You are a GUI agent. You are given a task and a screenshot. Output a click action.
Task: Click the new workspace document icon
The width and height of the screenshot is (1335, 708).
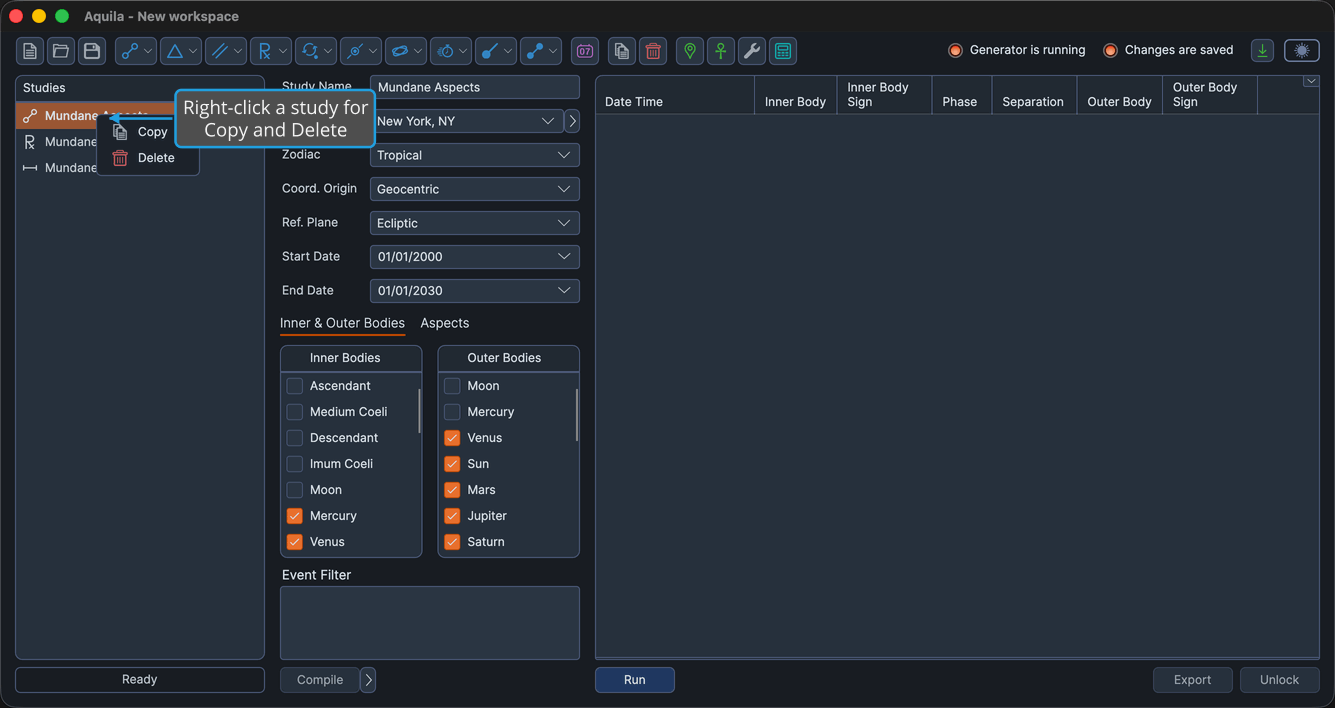pos(30,51)
